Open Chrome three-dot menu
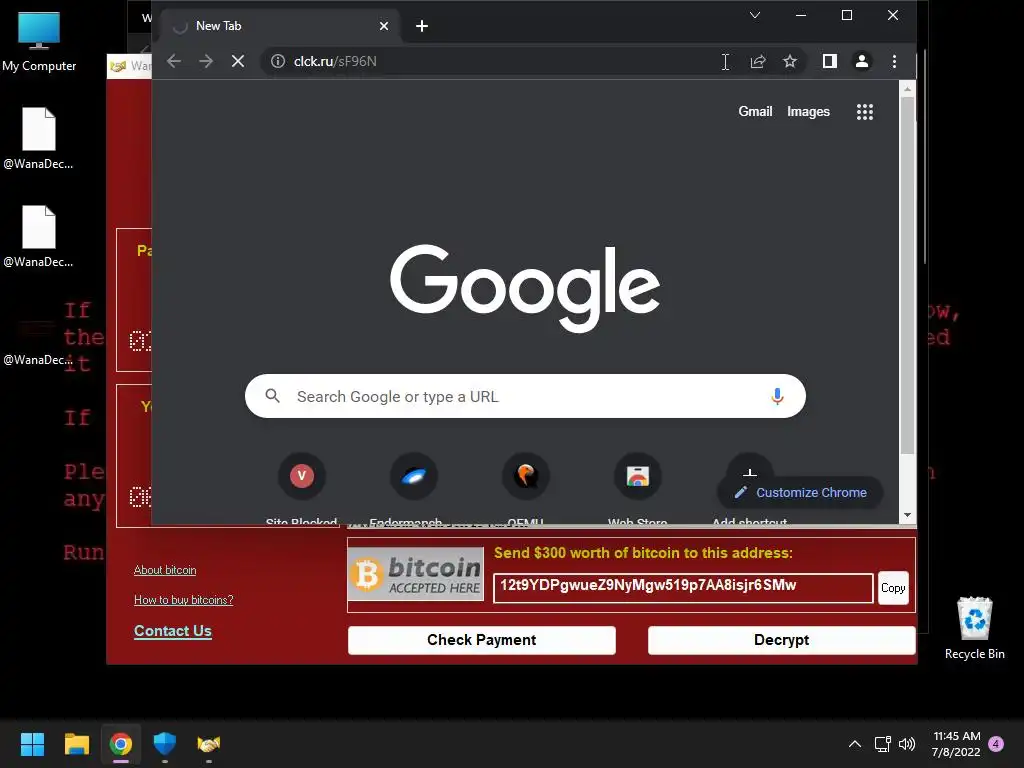Screen dimensions: 1024x768 (x=894, y=61)
